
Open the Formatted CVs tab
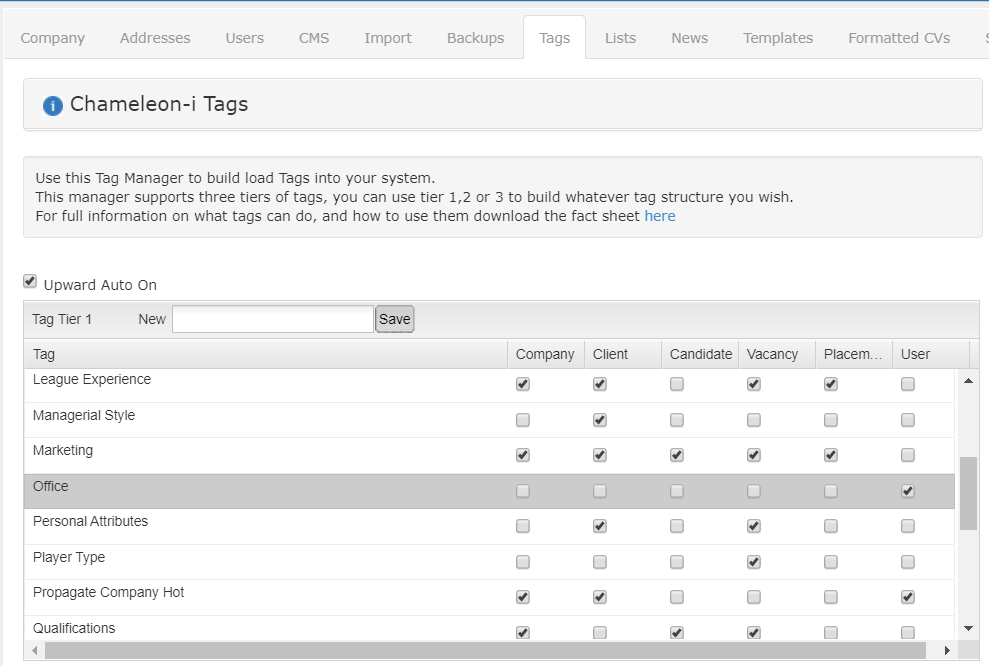point(899,38)
